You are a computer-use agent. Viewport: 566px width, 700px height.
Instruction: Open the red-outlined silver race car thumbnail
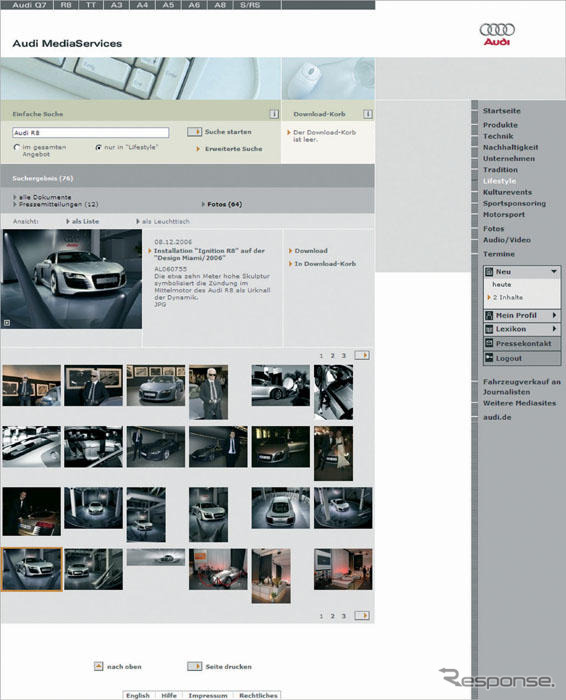(218, 569)
